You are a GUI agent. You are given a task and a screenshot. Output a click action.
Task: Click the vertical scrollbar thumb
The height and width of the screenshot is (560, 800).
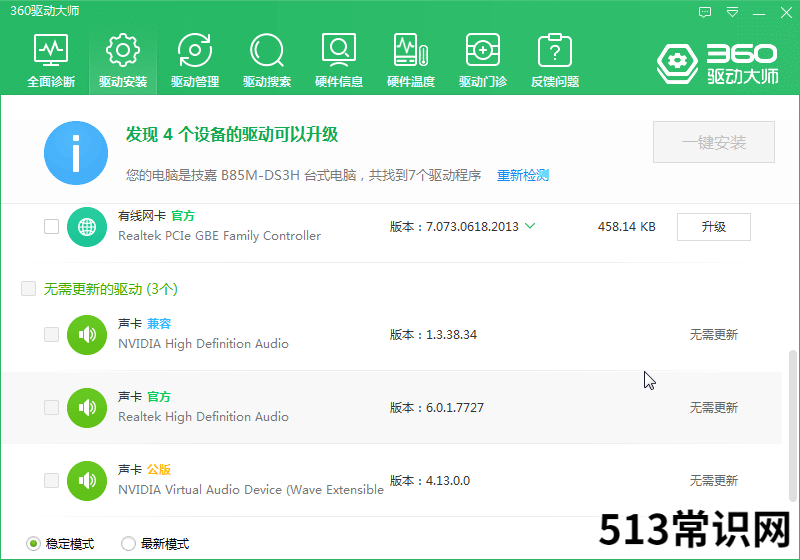[x=792, y=426]
